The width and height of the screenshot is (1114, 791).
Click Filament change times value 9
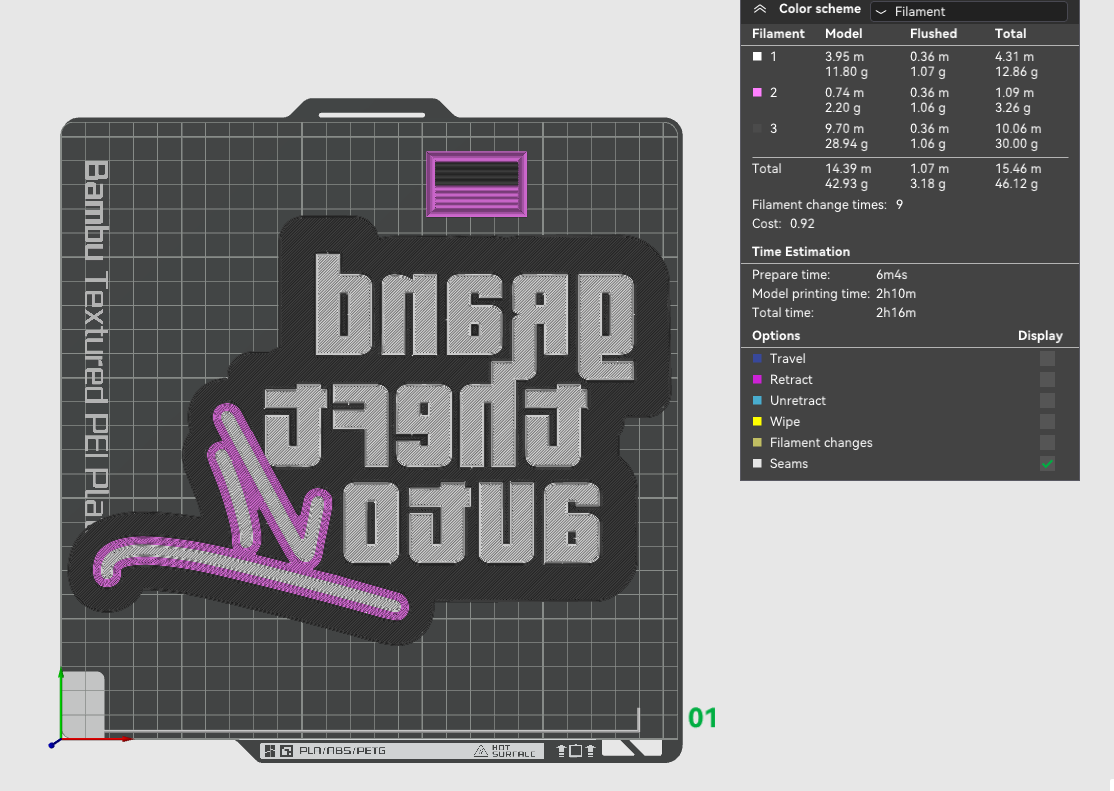click(899, 205)
